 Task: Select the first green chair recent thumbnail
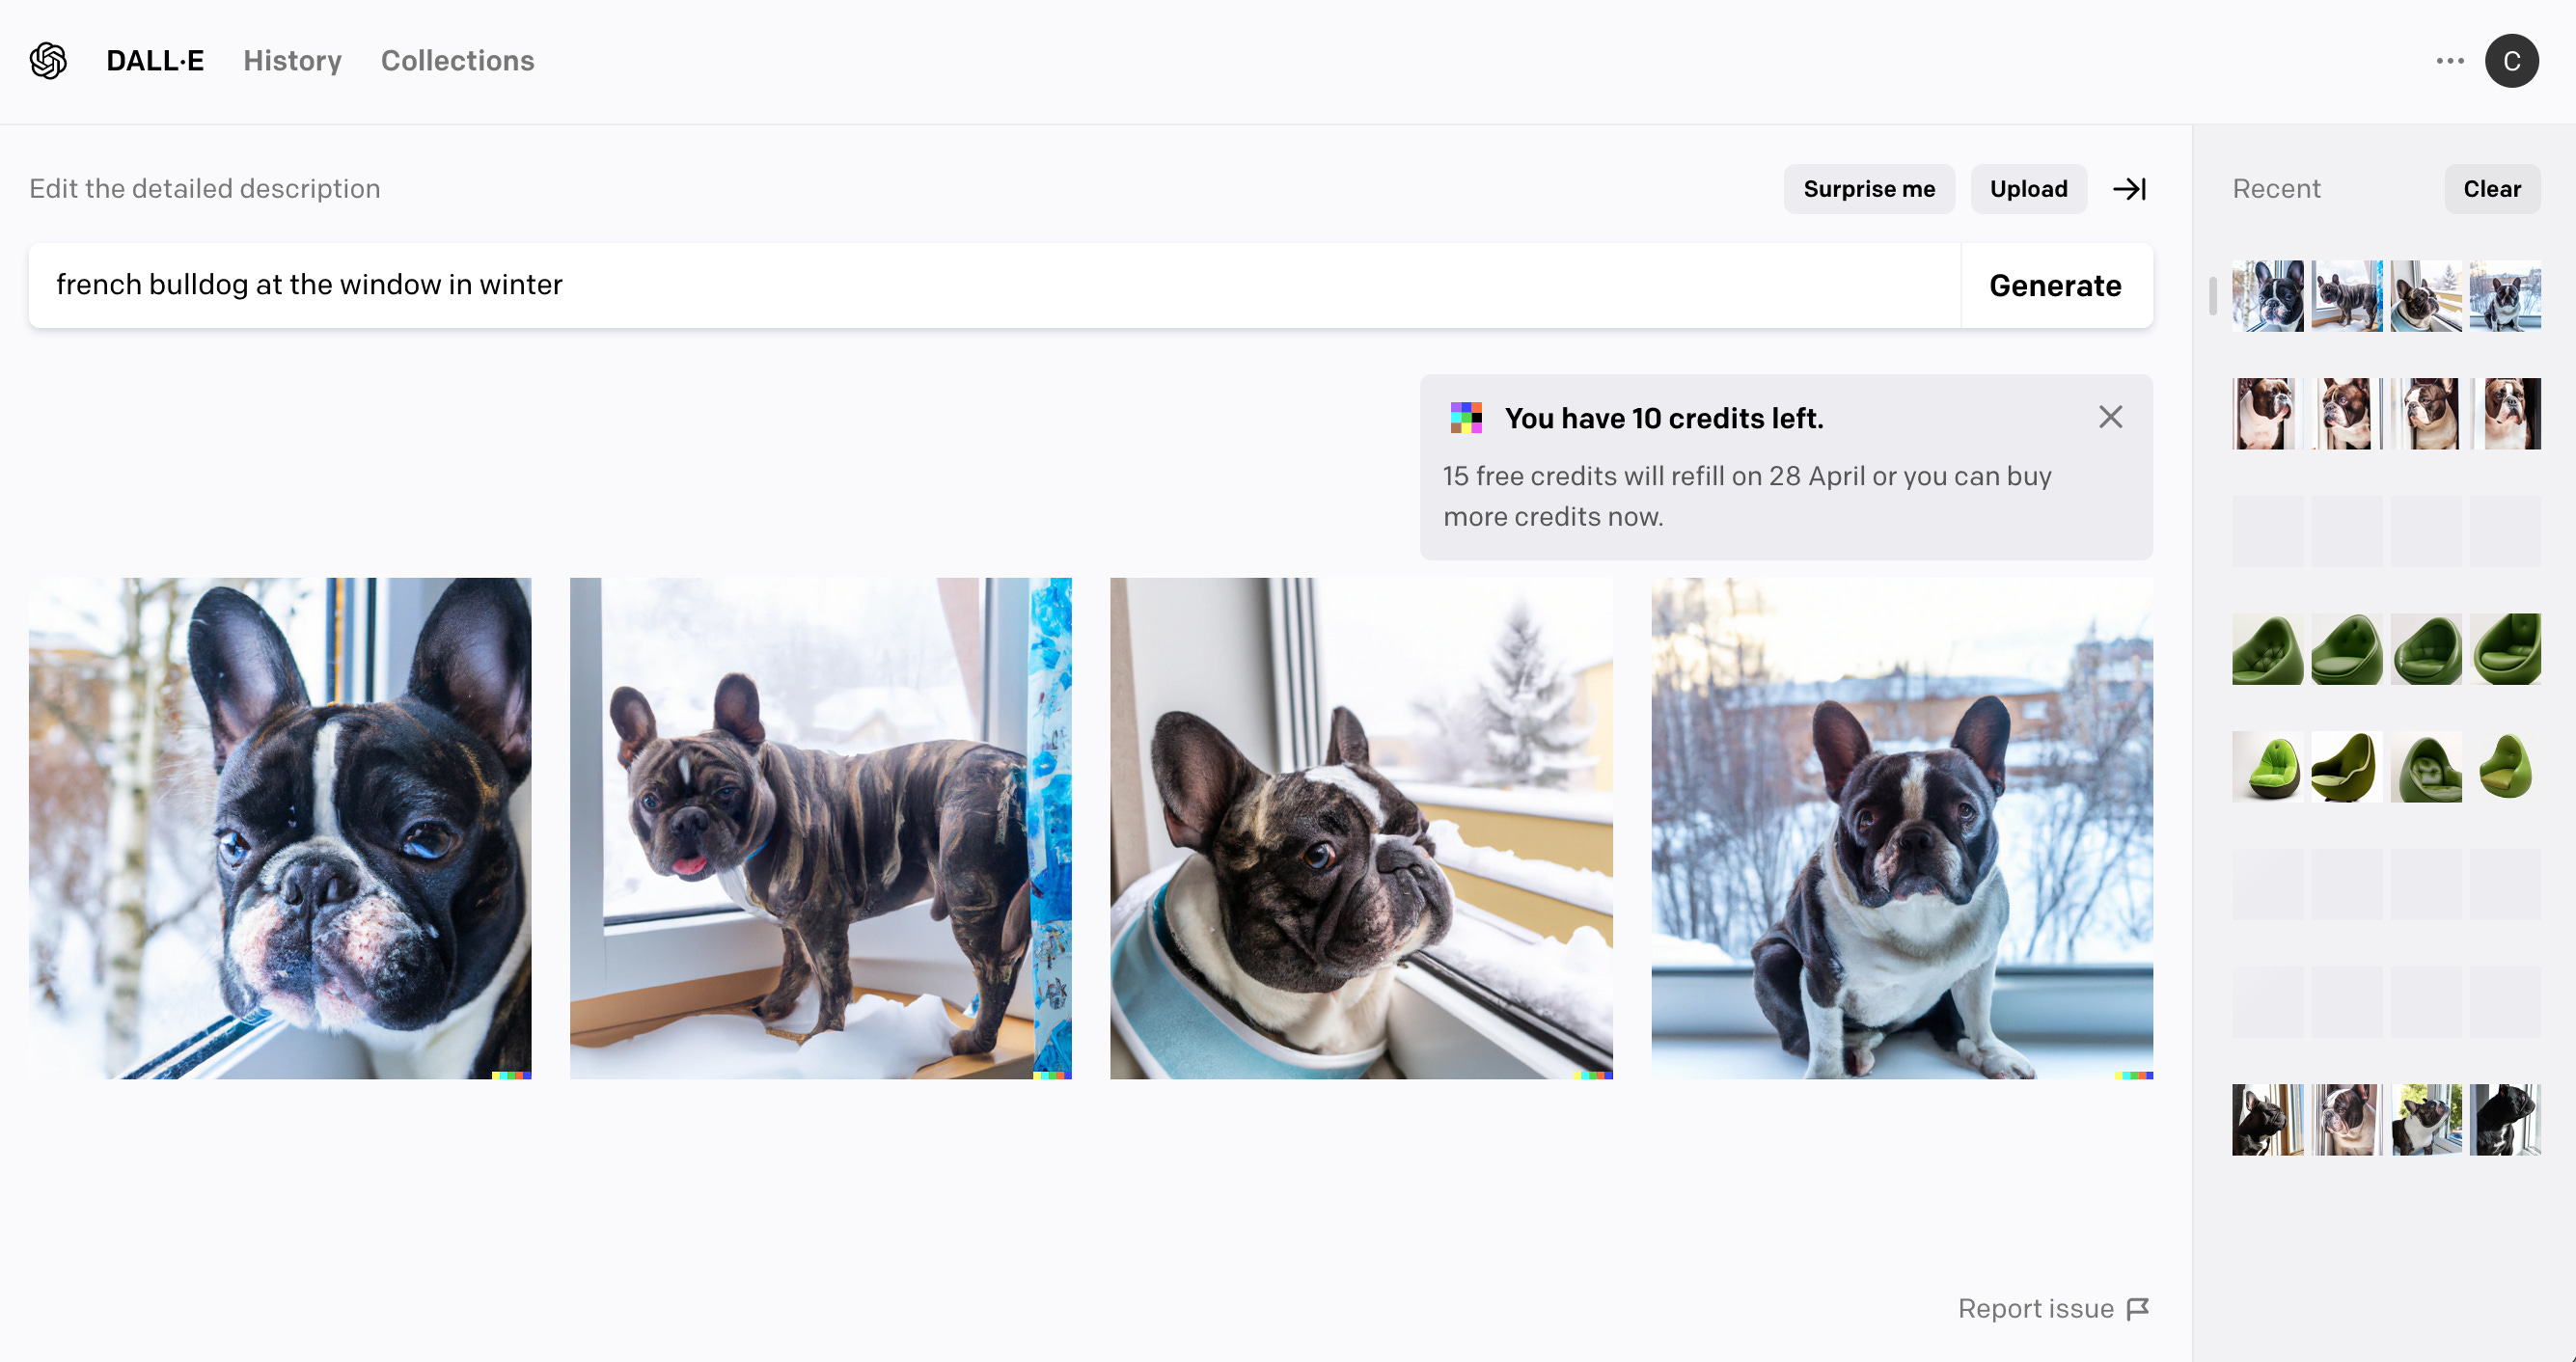pos(2267,649)
